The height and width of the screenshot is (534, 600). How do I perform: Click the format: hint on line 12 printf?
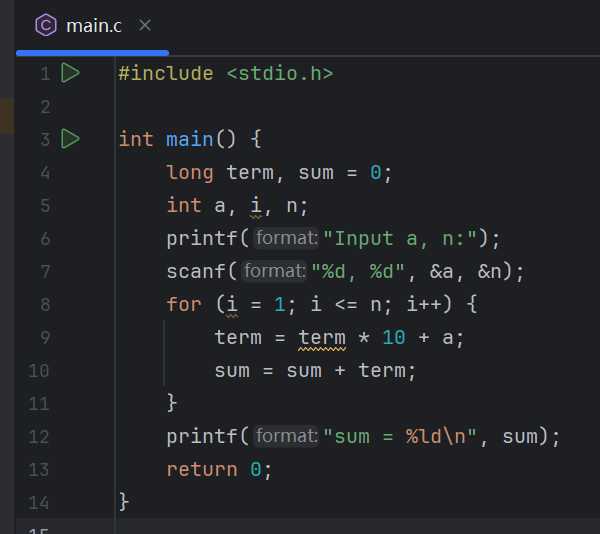coord(285,436)
